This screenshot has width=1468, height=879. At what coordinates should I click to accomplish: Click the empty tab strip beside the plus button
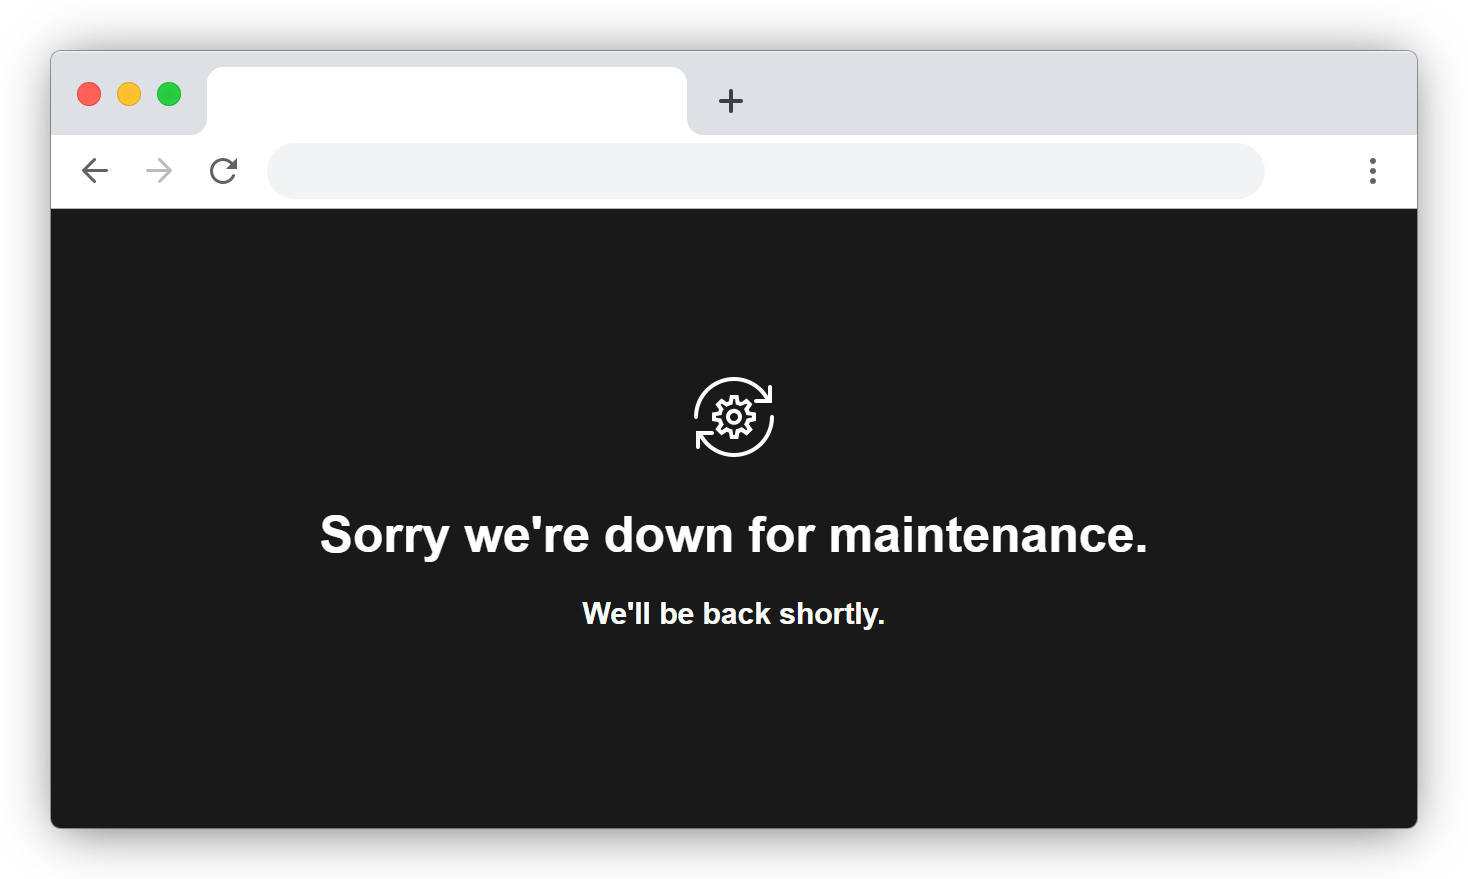[1080, 100]
